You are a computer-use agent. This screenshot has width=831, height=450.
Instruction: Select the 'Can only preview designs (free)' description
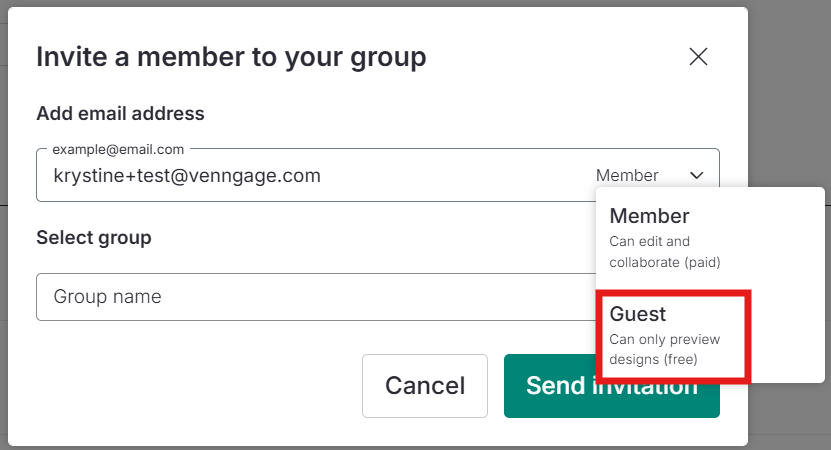click(665, 349)
